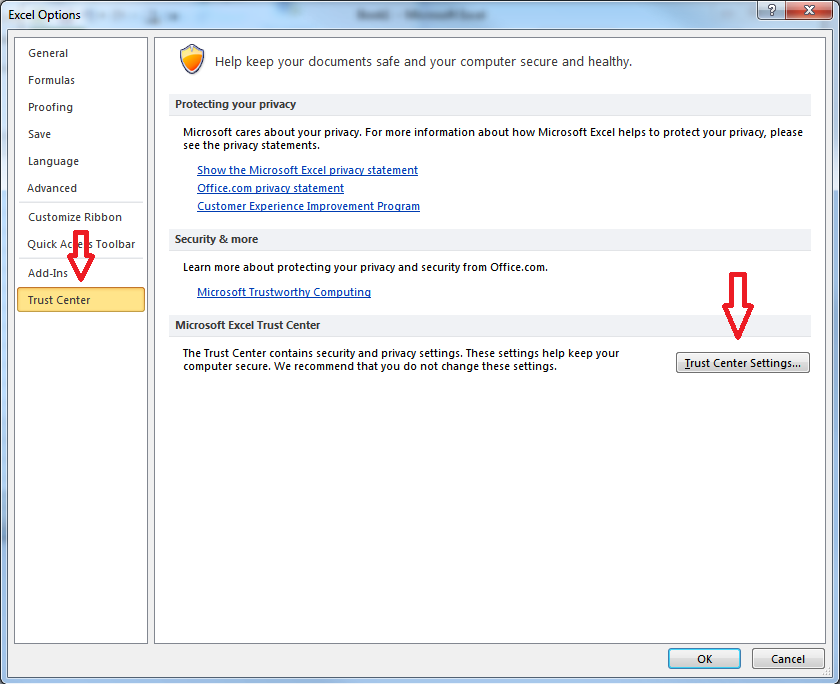
Task: Click the Microsoft Excel Trust Center heading
Action: (x=248, y=325)
